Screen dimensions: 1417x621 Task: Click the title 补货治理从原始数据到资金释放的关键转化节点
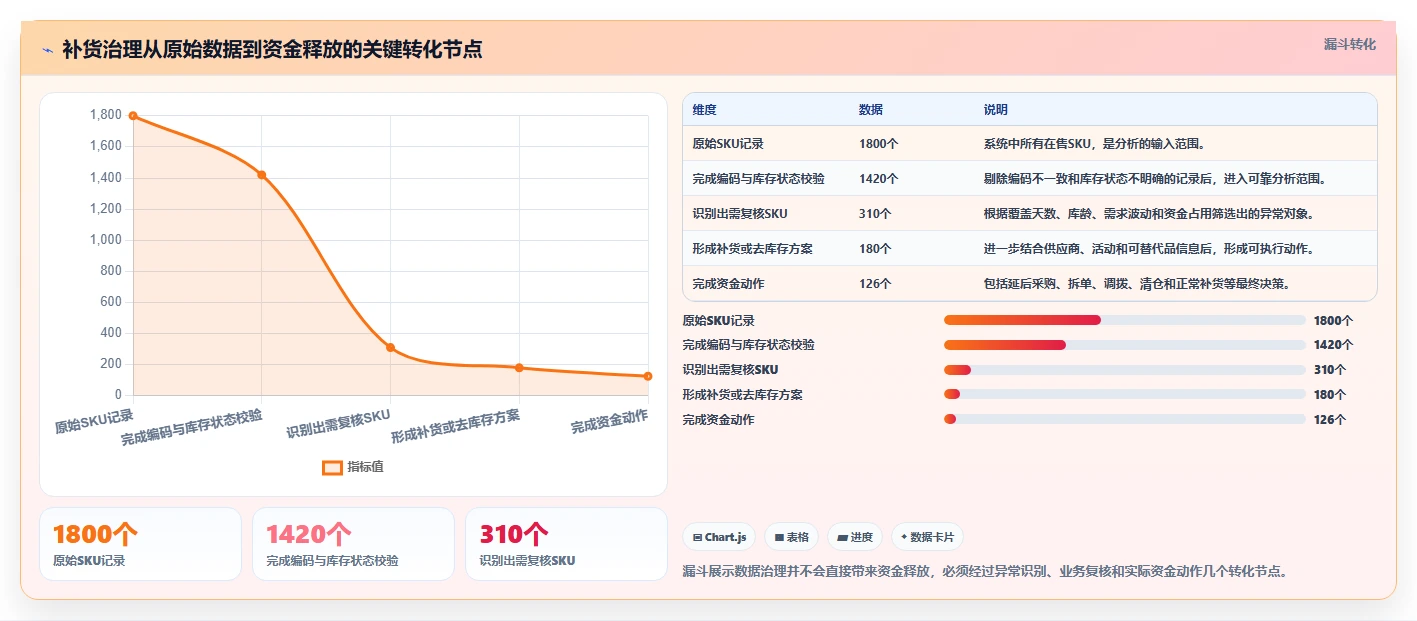click(272, 49)
